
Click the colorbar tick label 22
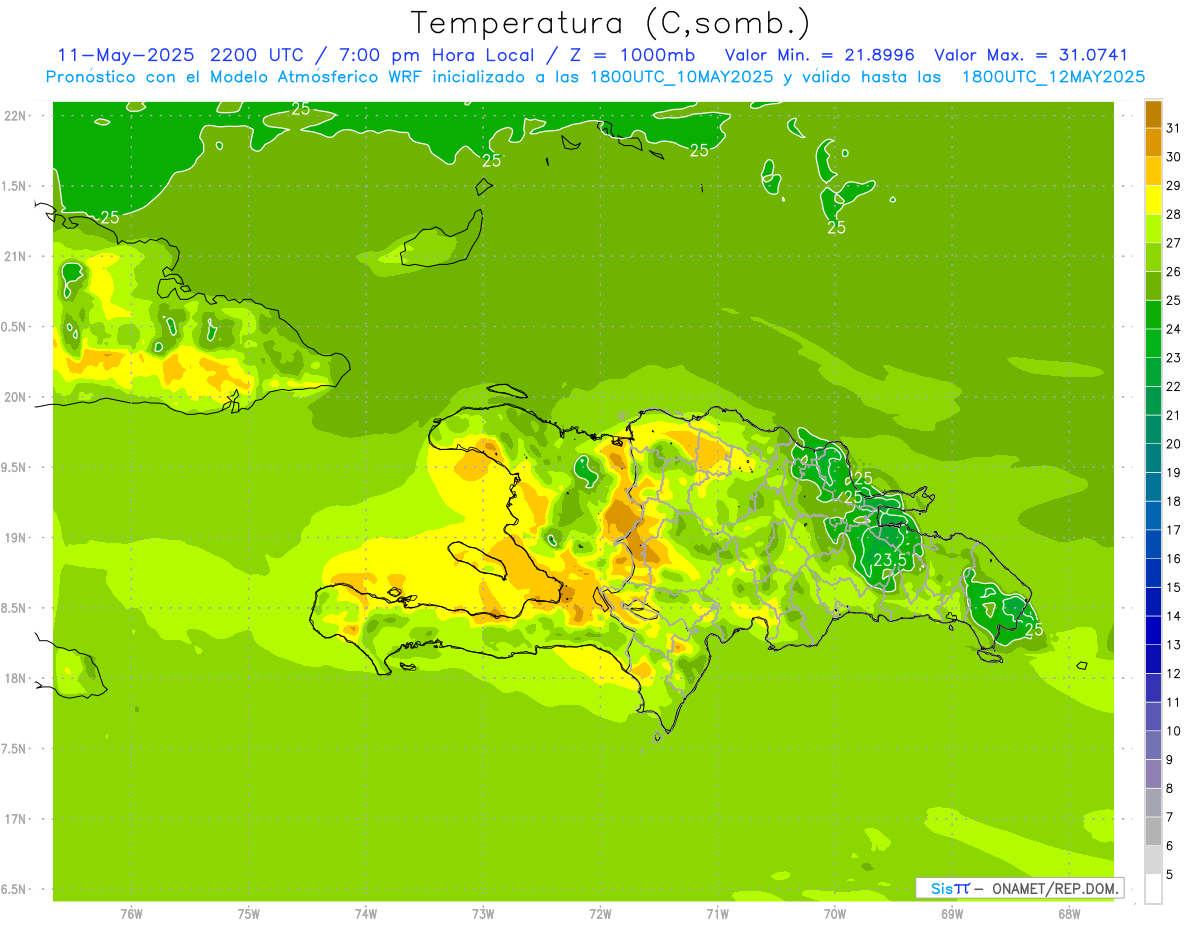[x=1173, y=386]
